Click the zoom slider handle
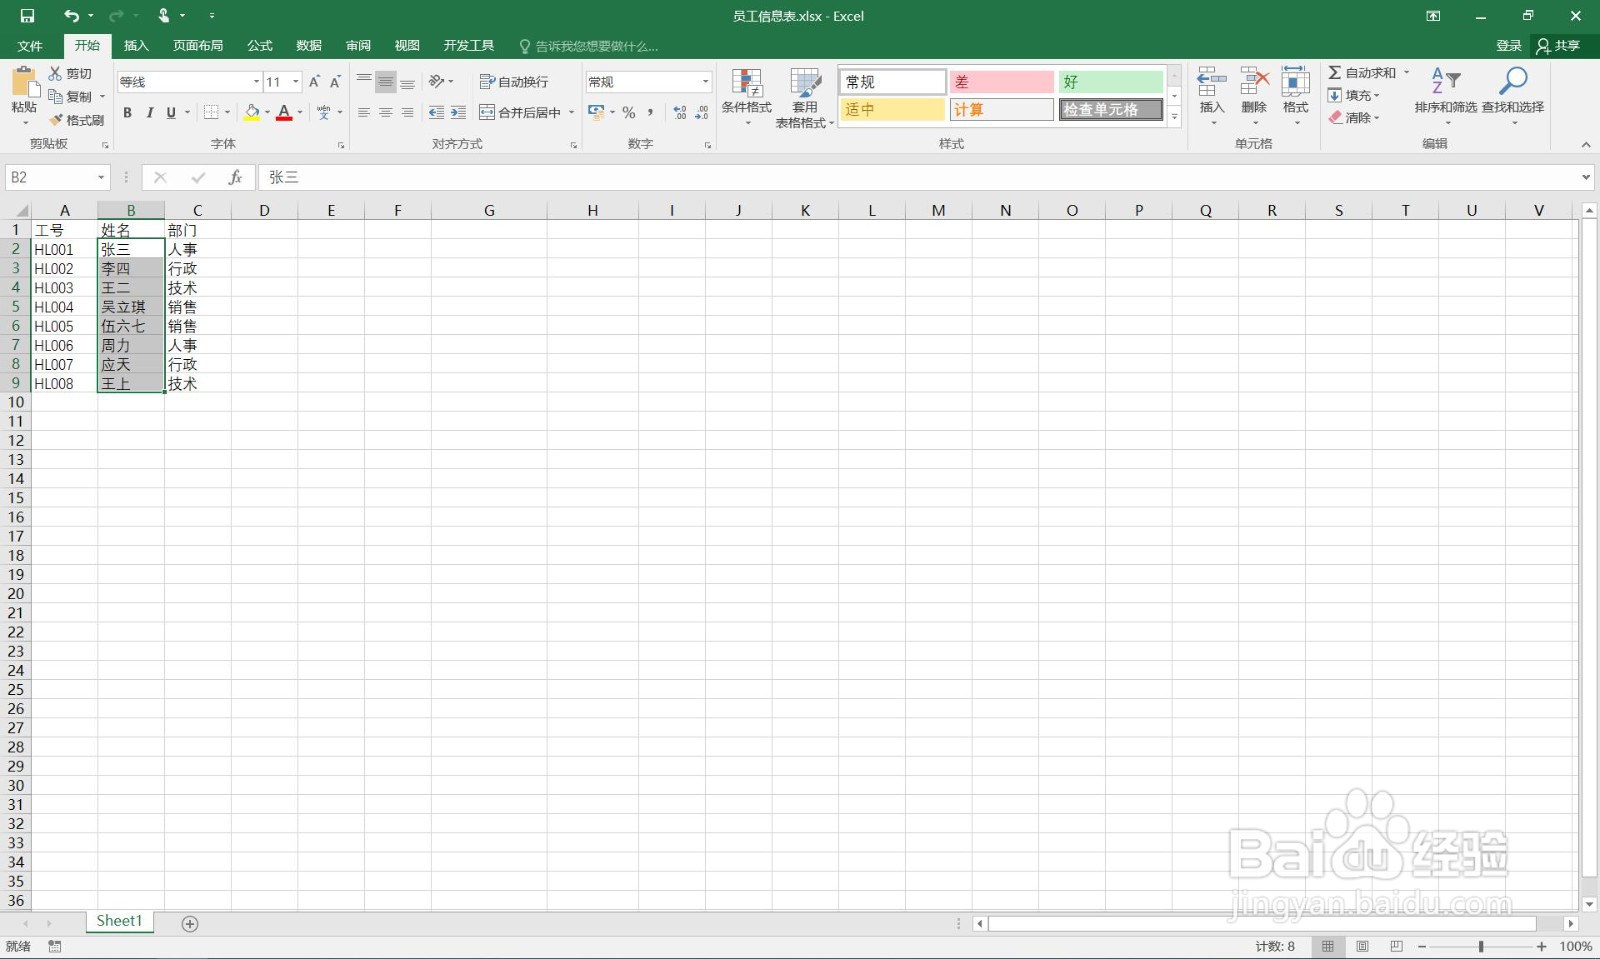Viewport: 1600px width, 959px height. coord(1481,946)
